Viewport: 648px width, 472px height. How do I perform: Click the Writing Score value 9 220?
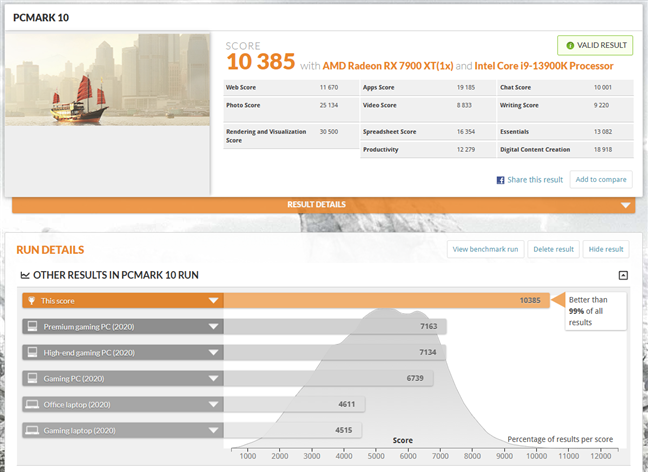(x=601, y=105)
